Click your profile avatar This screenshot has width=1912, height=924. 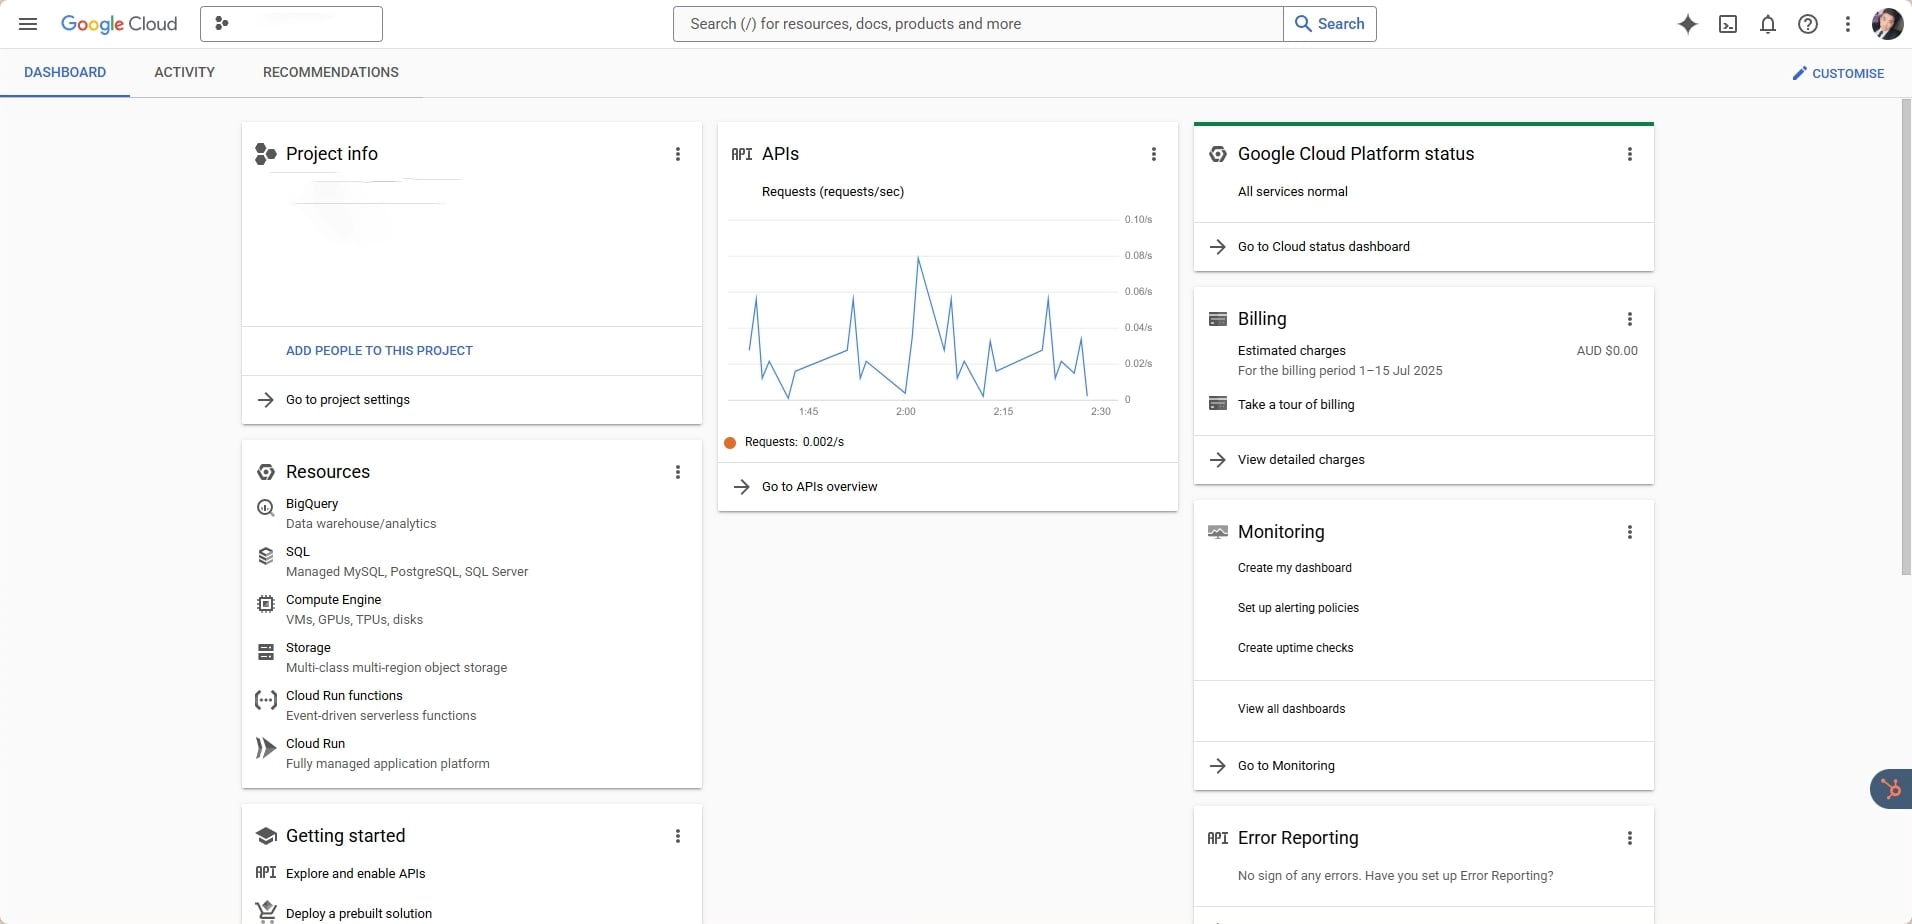(1888, 23)
